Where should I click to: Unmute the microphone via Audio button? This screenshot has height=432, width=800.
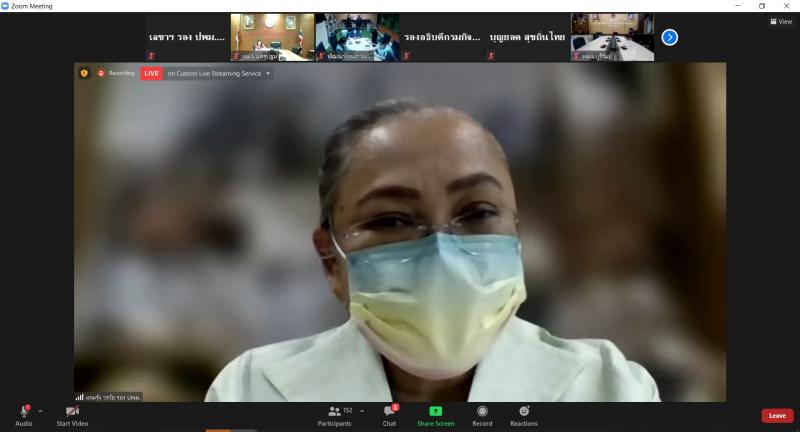(24, 415)
